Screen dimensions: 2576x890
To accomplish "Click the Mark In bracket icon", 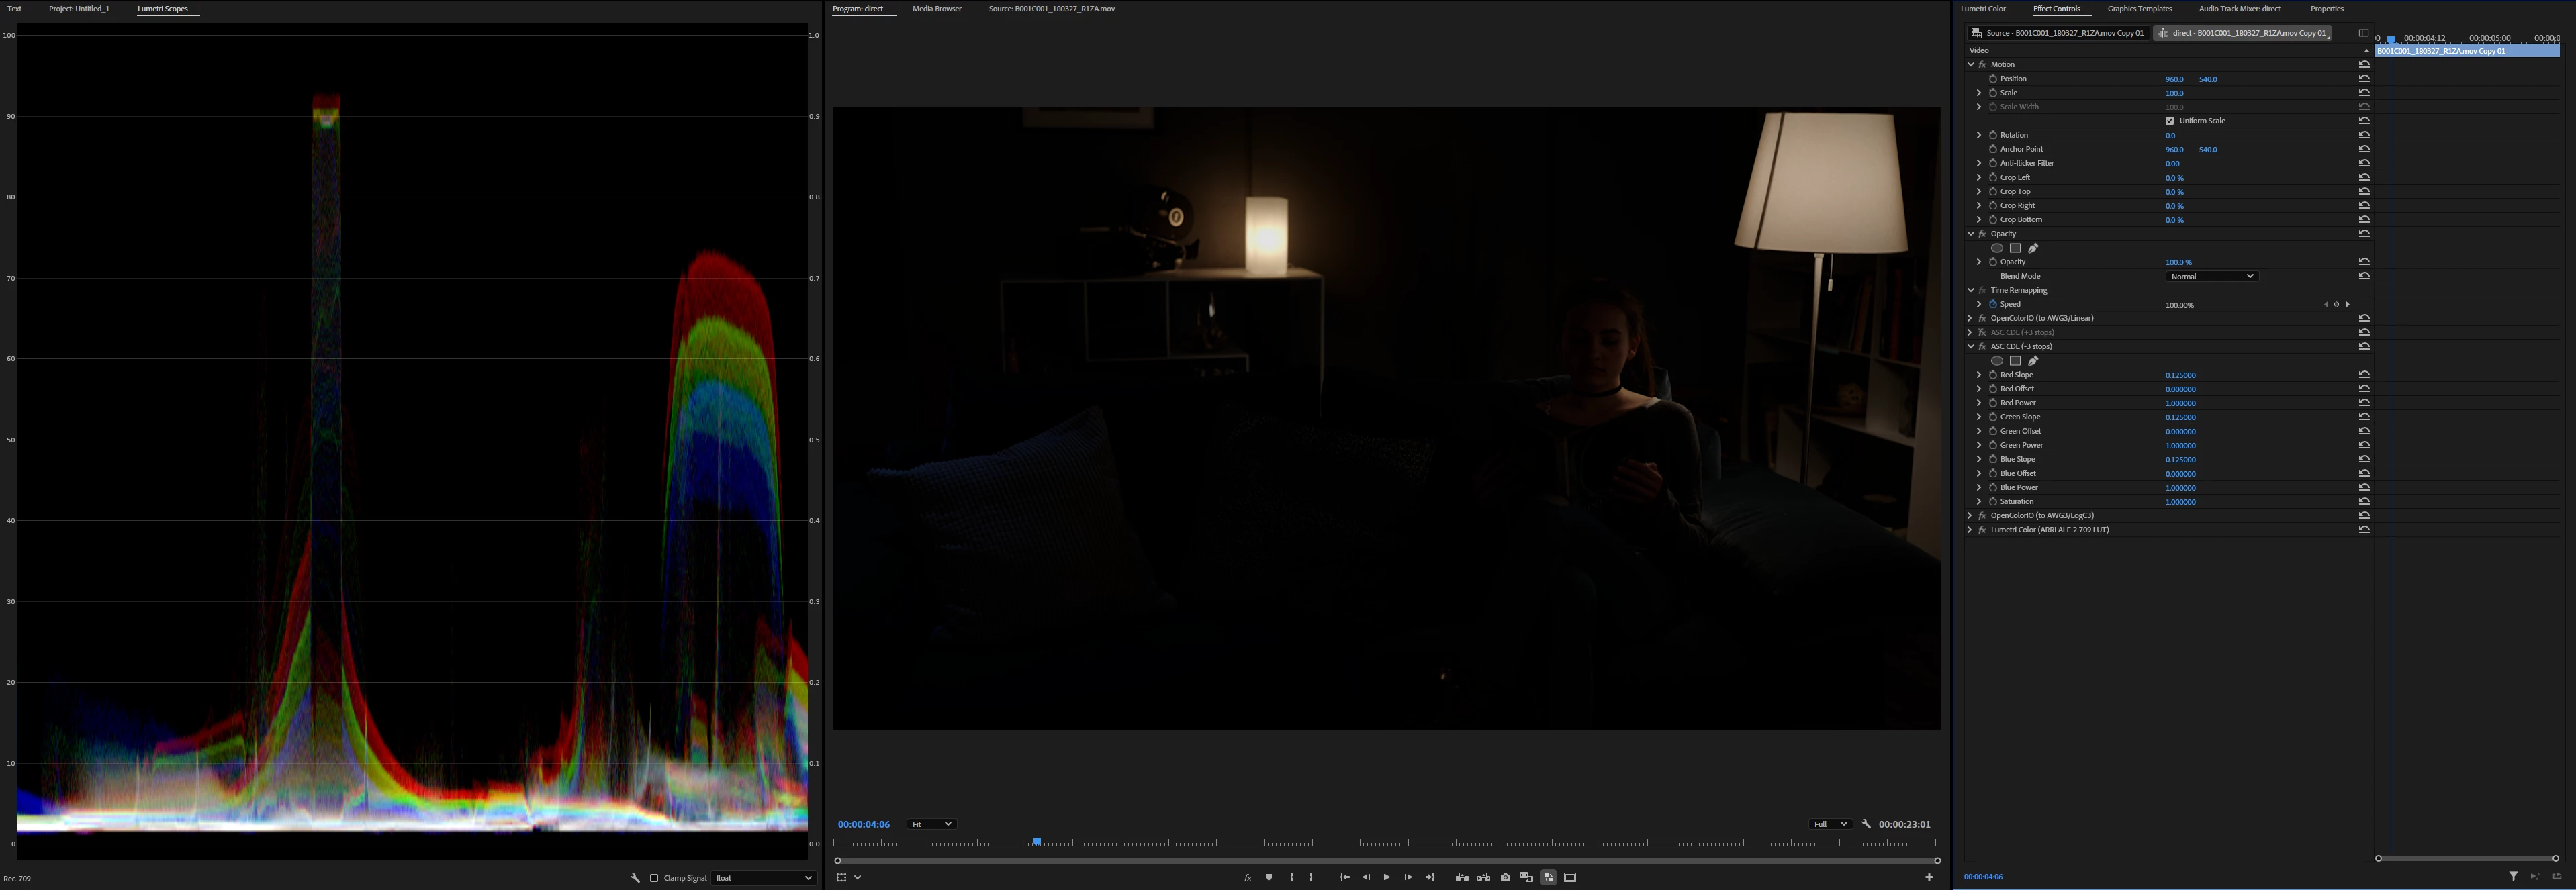I will (x=1292, y=877).
